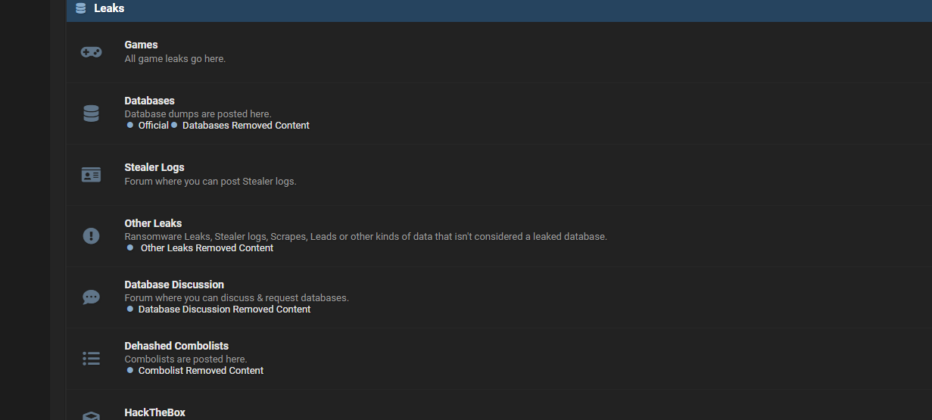Open the Dehashed Combolists forum title
The height and width of the screenshot is (420, 932).
tap(176, 346)
